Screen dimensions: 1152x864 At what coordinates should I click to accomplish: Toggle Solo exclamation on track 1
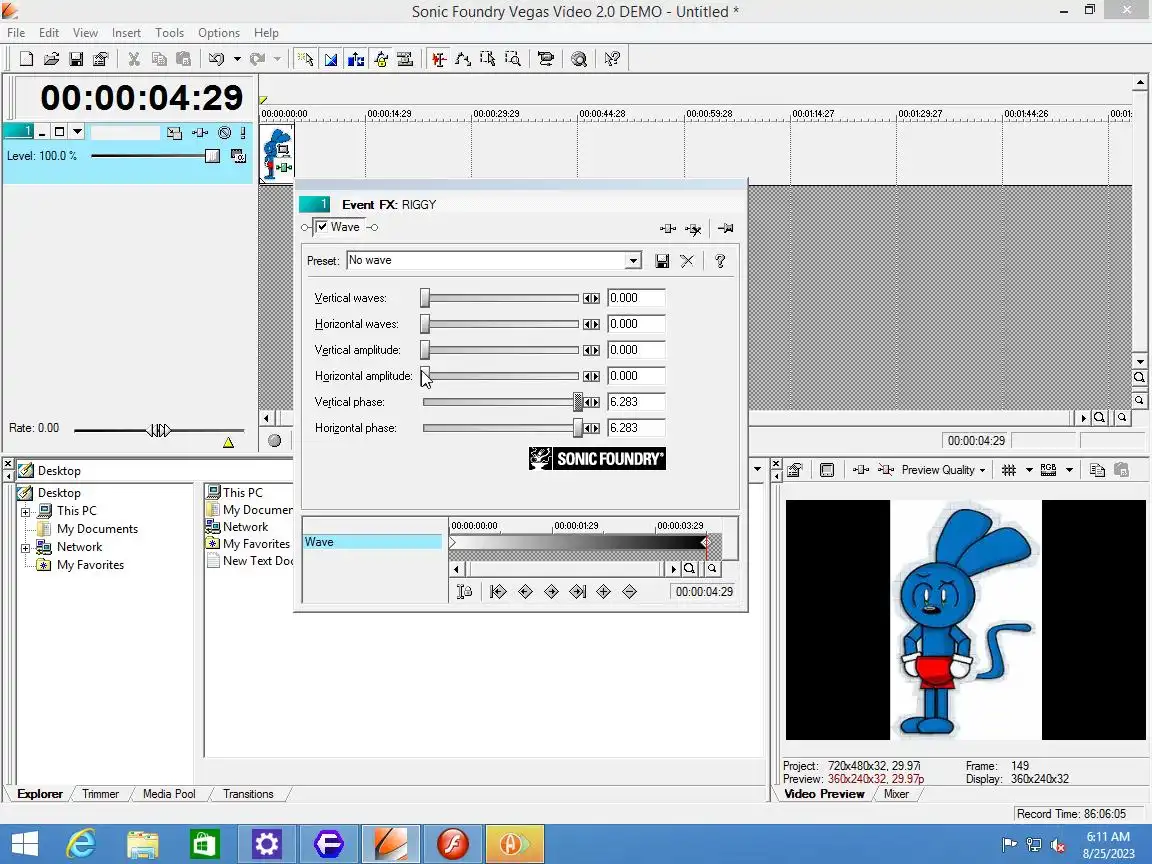click(x=243, y=132)
